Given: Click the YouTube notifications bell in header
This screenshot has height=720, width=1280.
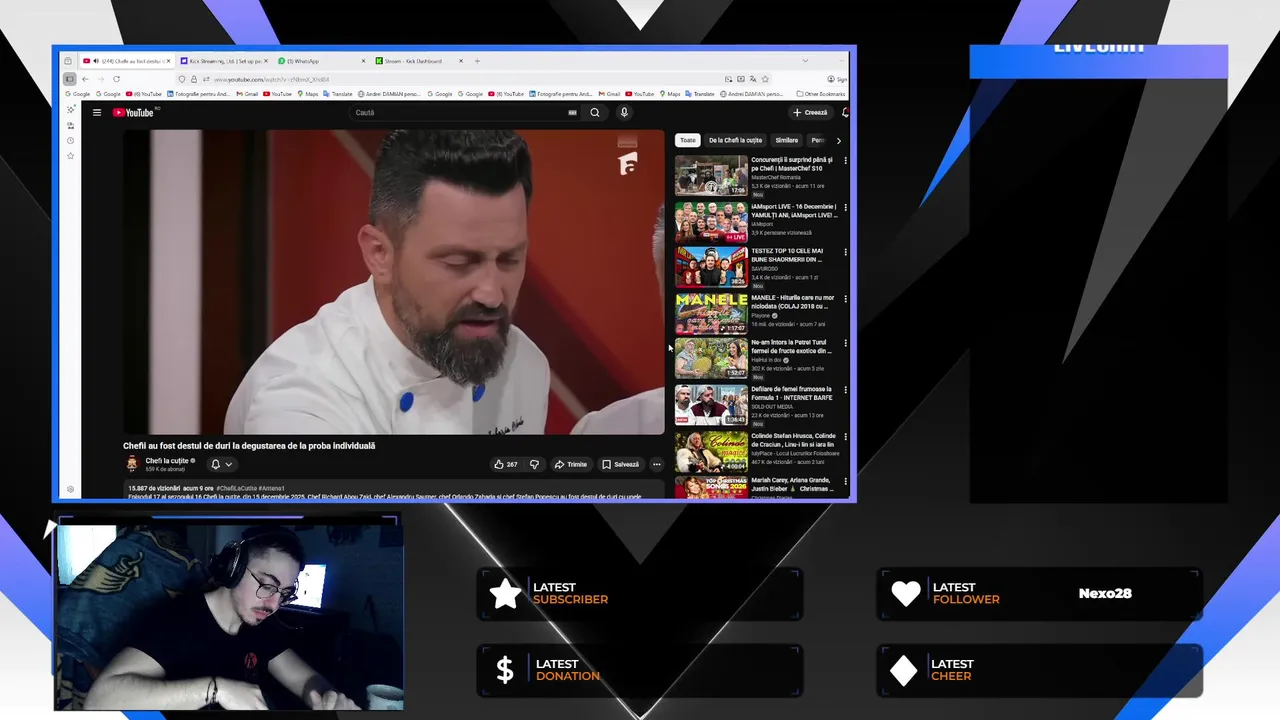Looking at the screenshot, I should click(x=845, y=113).
